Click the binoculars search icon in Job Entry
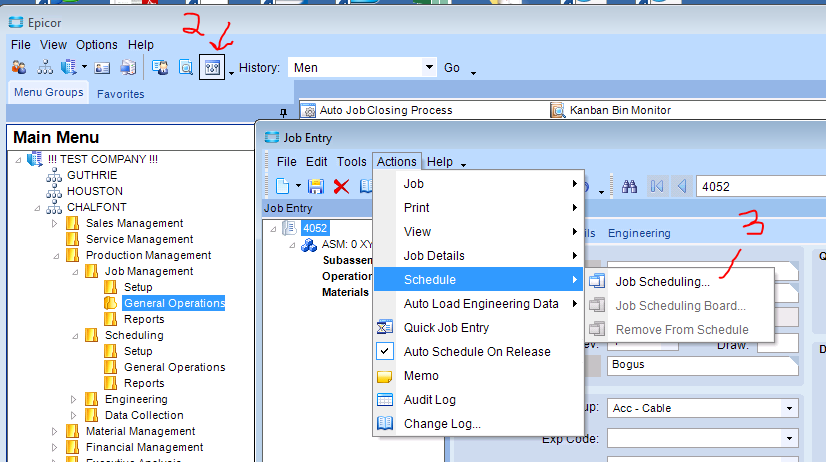826x462 pixels. pos(630,186)
